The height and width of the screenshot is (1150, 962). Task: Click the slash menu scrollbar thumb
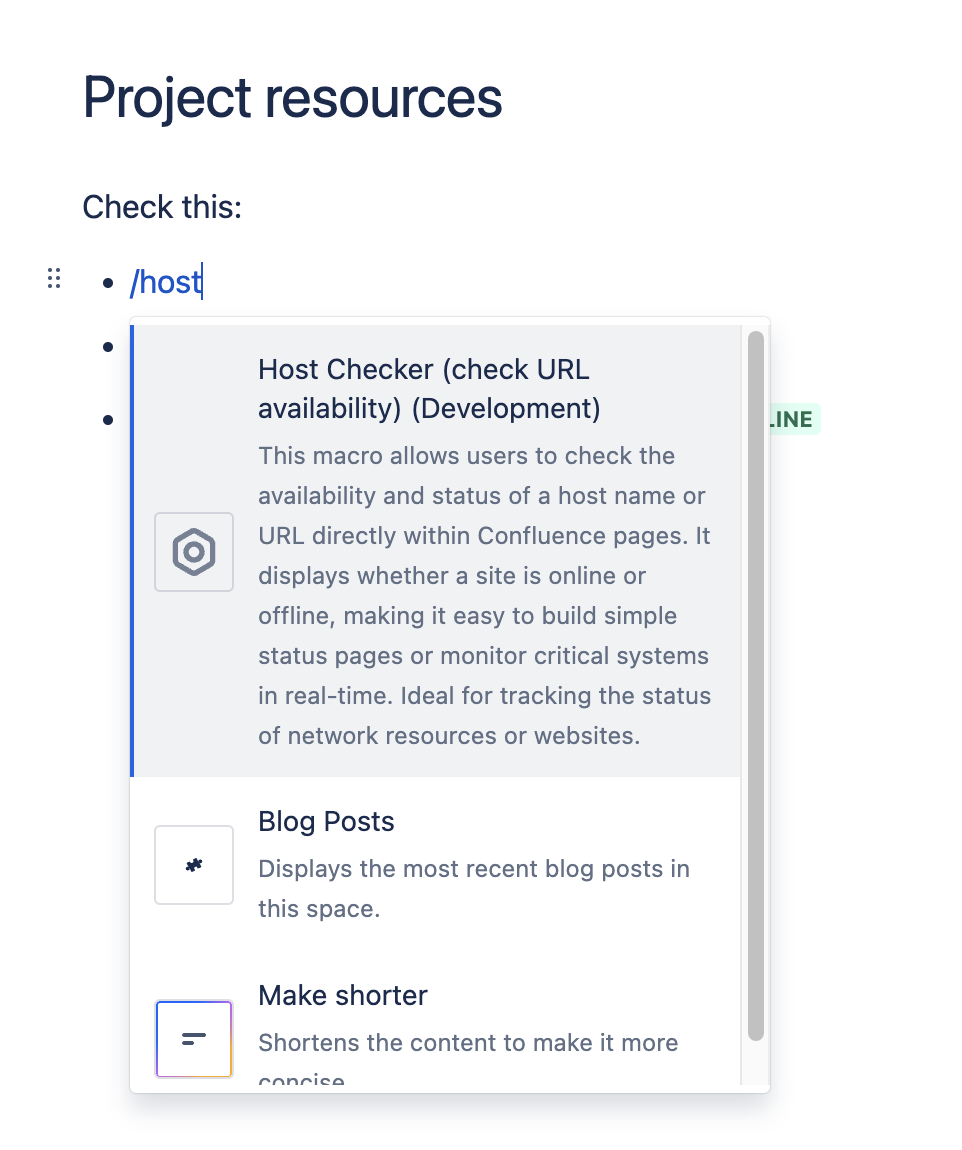click(x=756, y=680)
